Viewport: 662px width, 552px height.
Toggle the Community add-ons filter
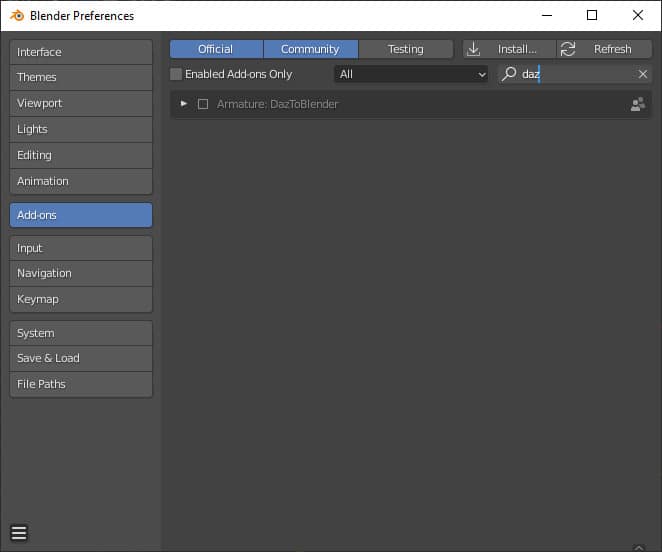tap(311, 49)
